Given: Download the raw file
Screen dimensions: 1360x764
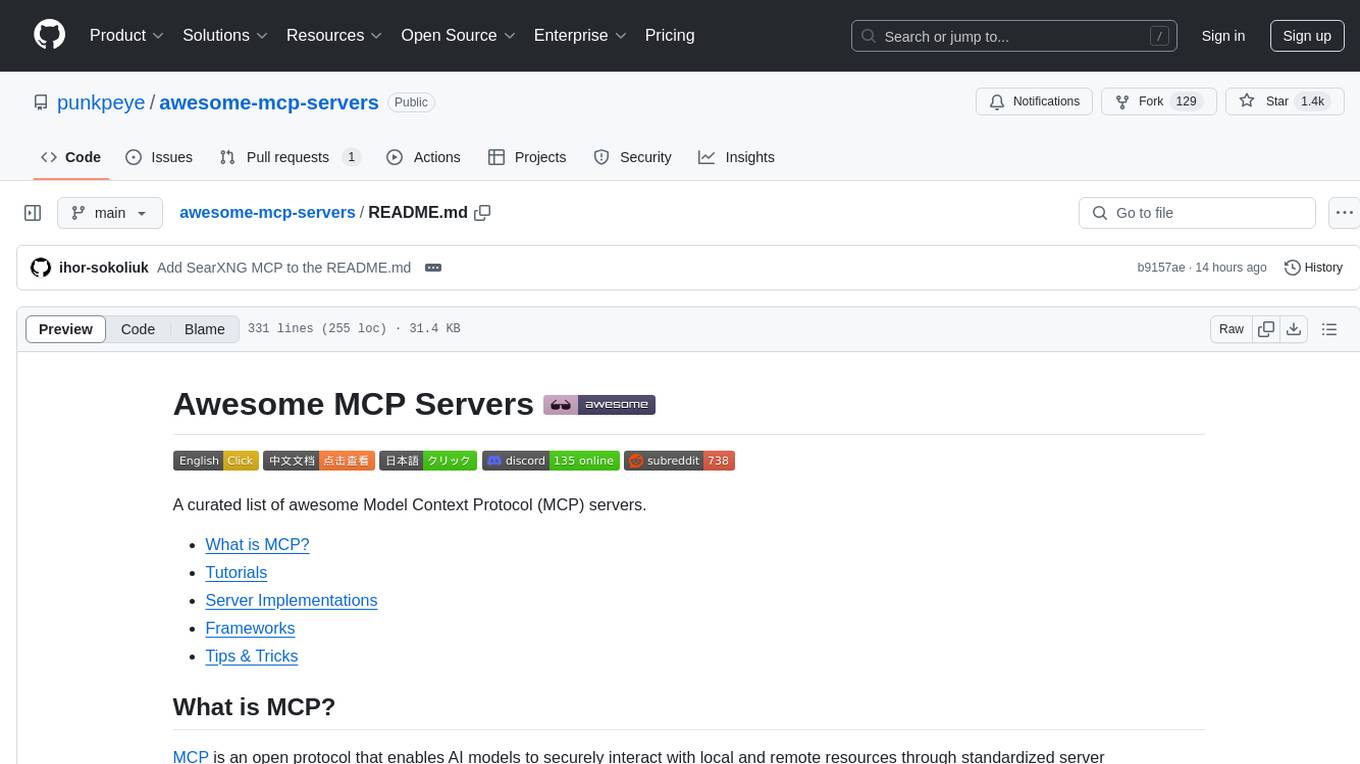Looking at the screenshot, I should (1294, 329).
